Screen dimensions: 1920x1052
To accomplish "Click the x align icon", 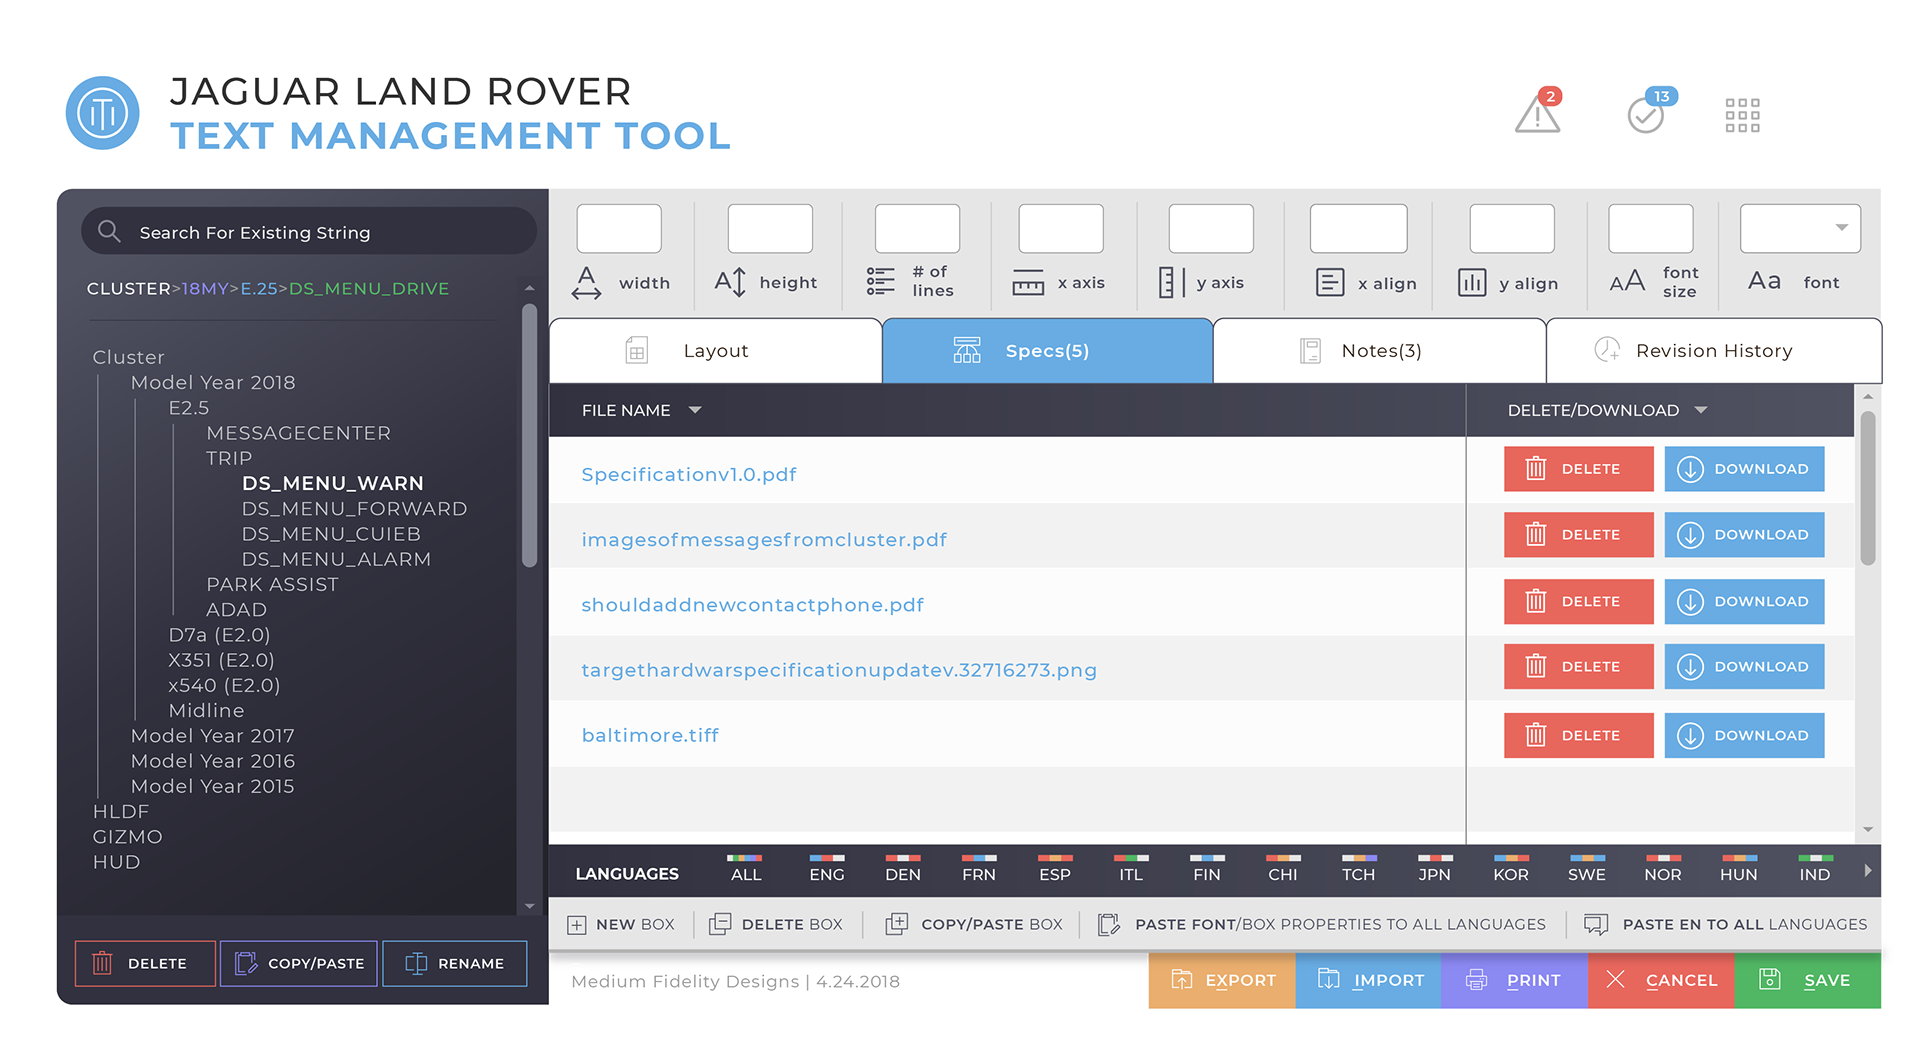I will click(1330, 283).
